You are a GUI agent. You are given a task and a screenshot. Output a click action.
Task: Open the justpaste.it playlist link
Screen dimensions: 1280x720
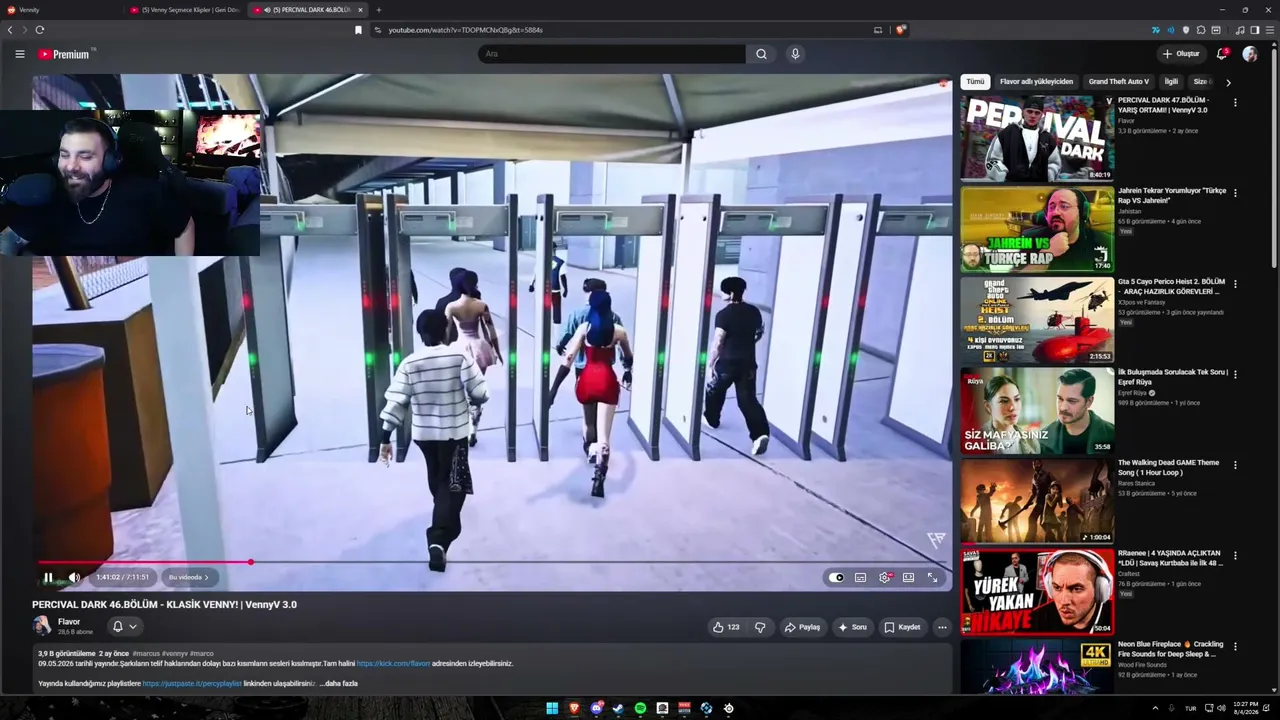click(x=192, y=683)
